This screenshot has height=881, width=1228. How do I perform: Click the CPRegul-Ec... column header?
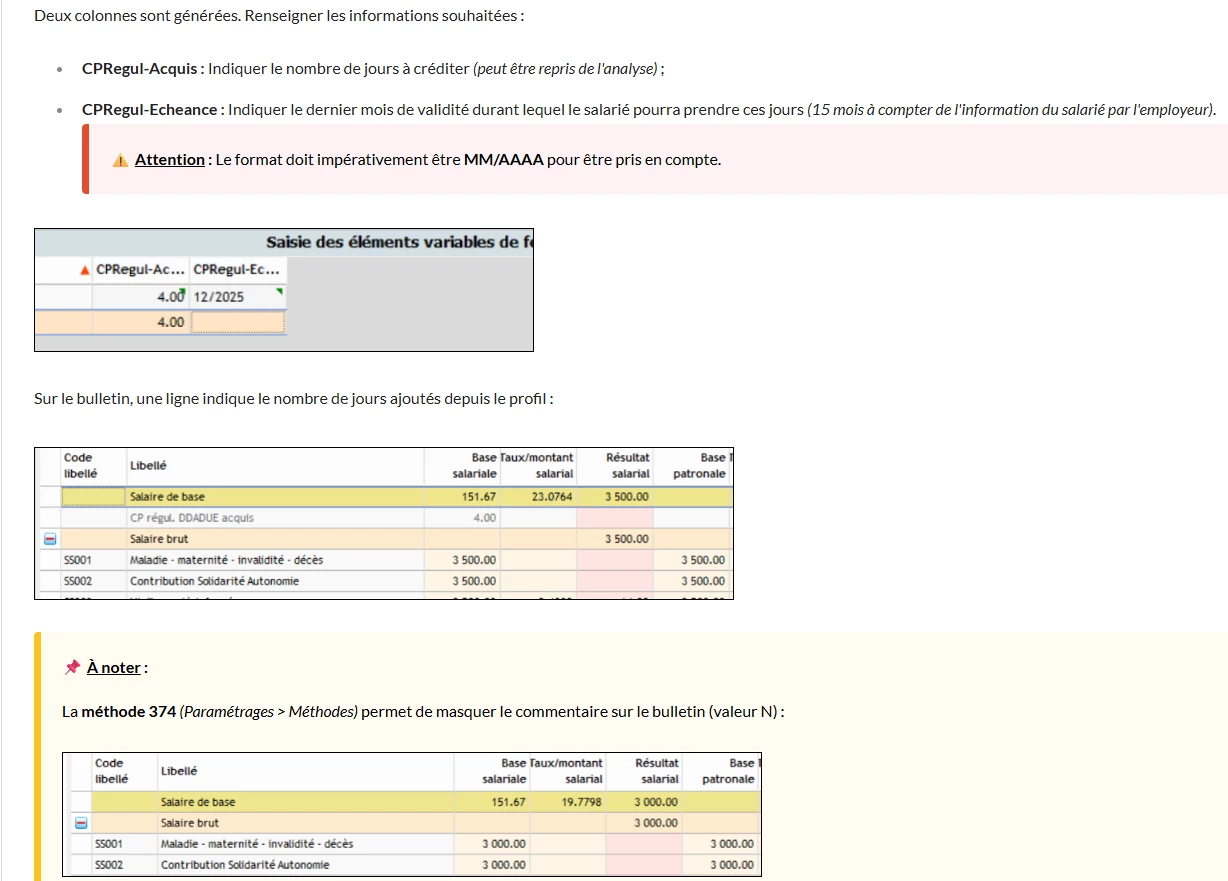click(238, 270)
